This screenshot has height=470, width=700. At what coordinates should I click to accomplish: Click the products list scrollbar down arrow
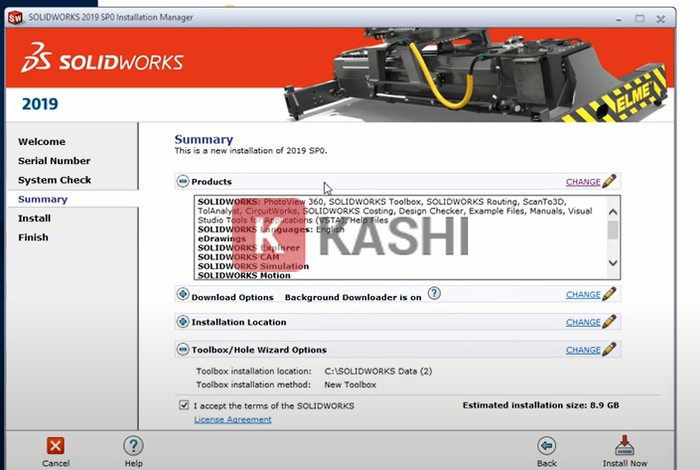coord(612,263)
